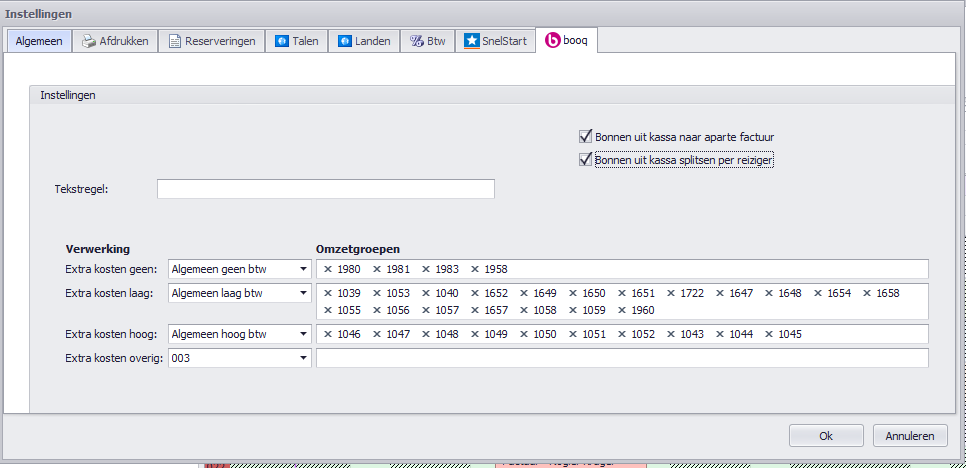Remove omzetgroep 1058 tag
This screenshot has height=468, width=966.
click(x=524, y=310)
